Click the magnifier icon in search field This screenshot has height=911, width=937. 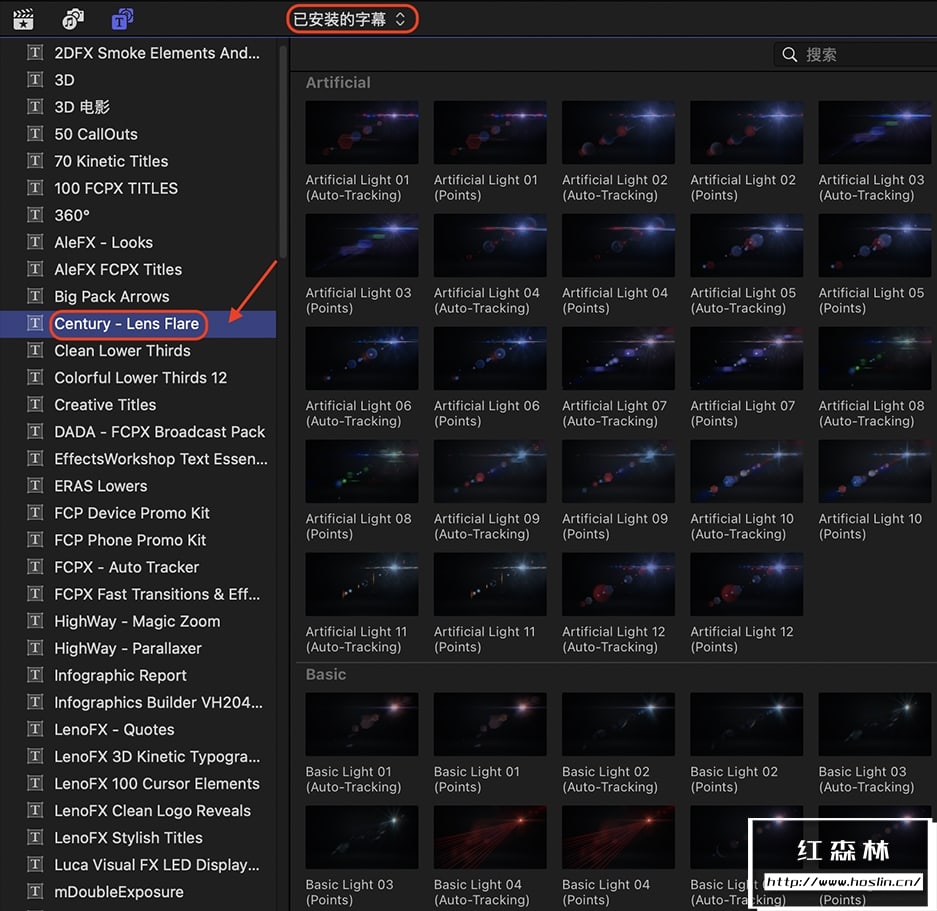click(x=789, y=54)
